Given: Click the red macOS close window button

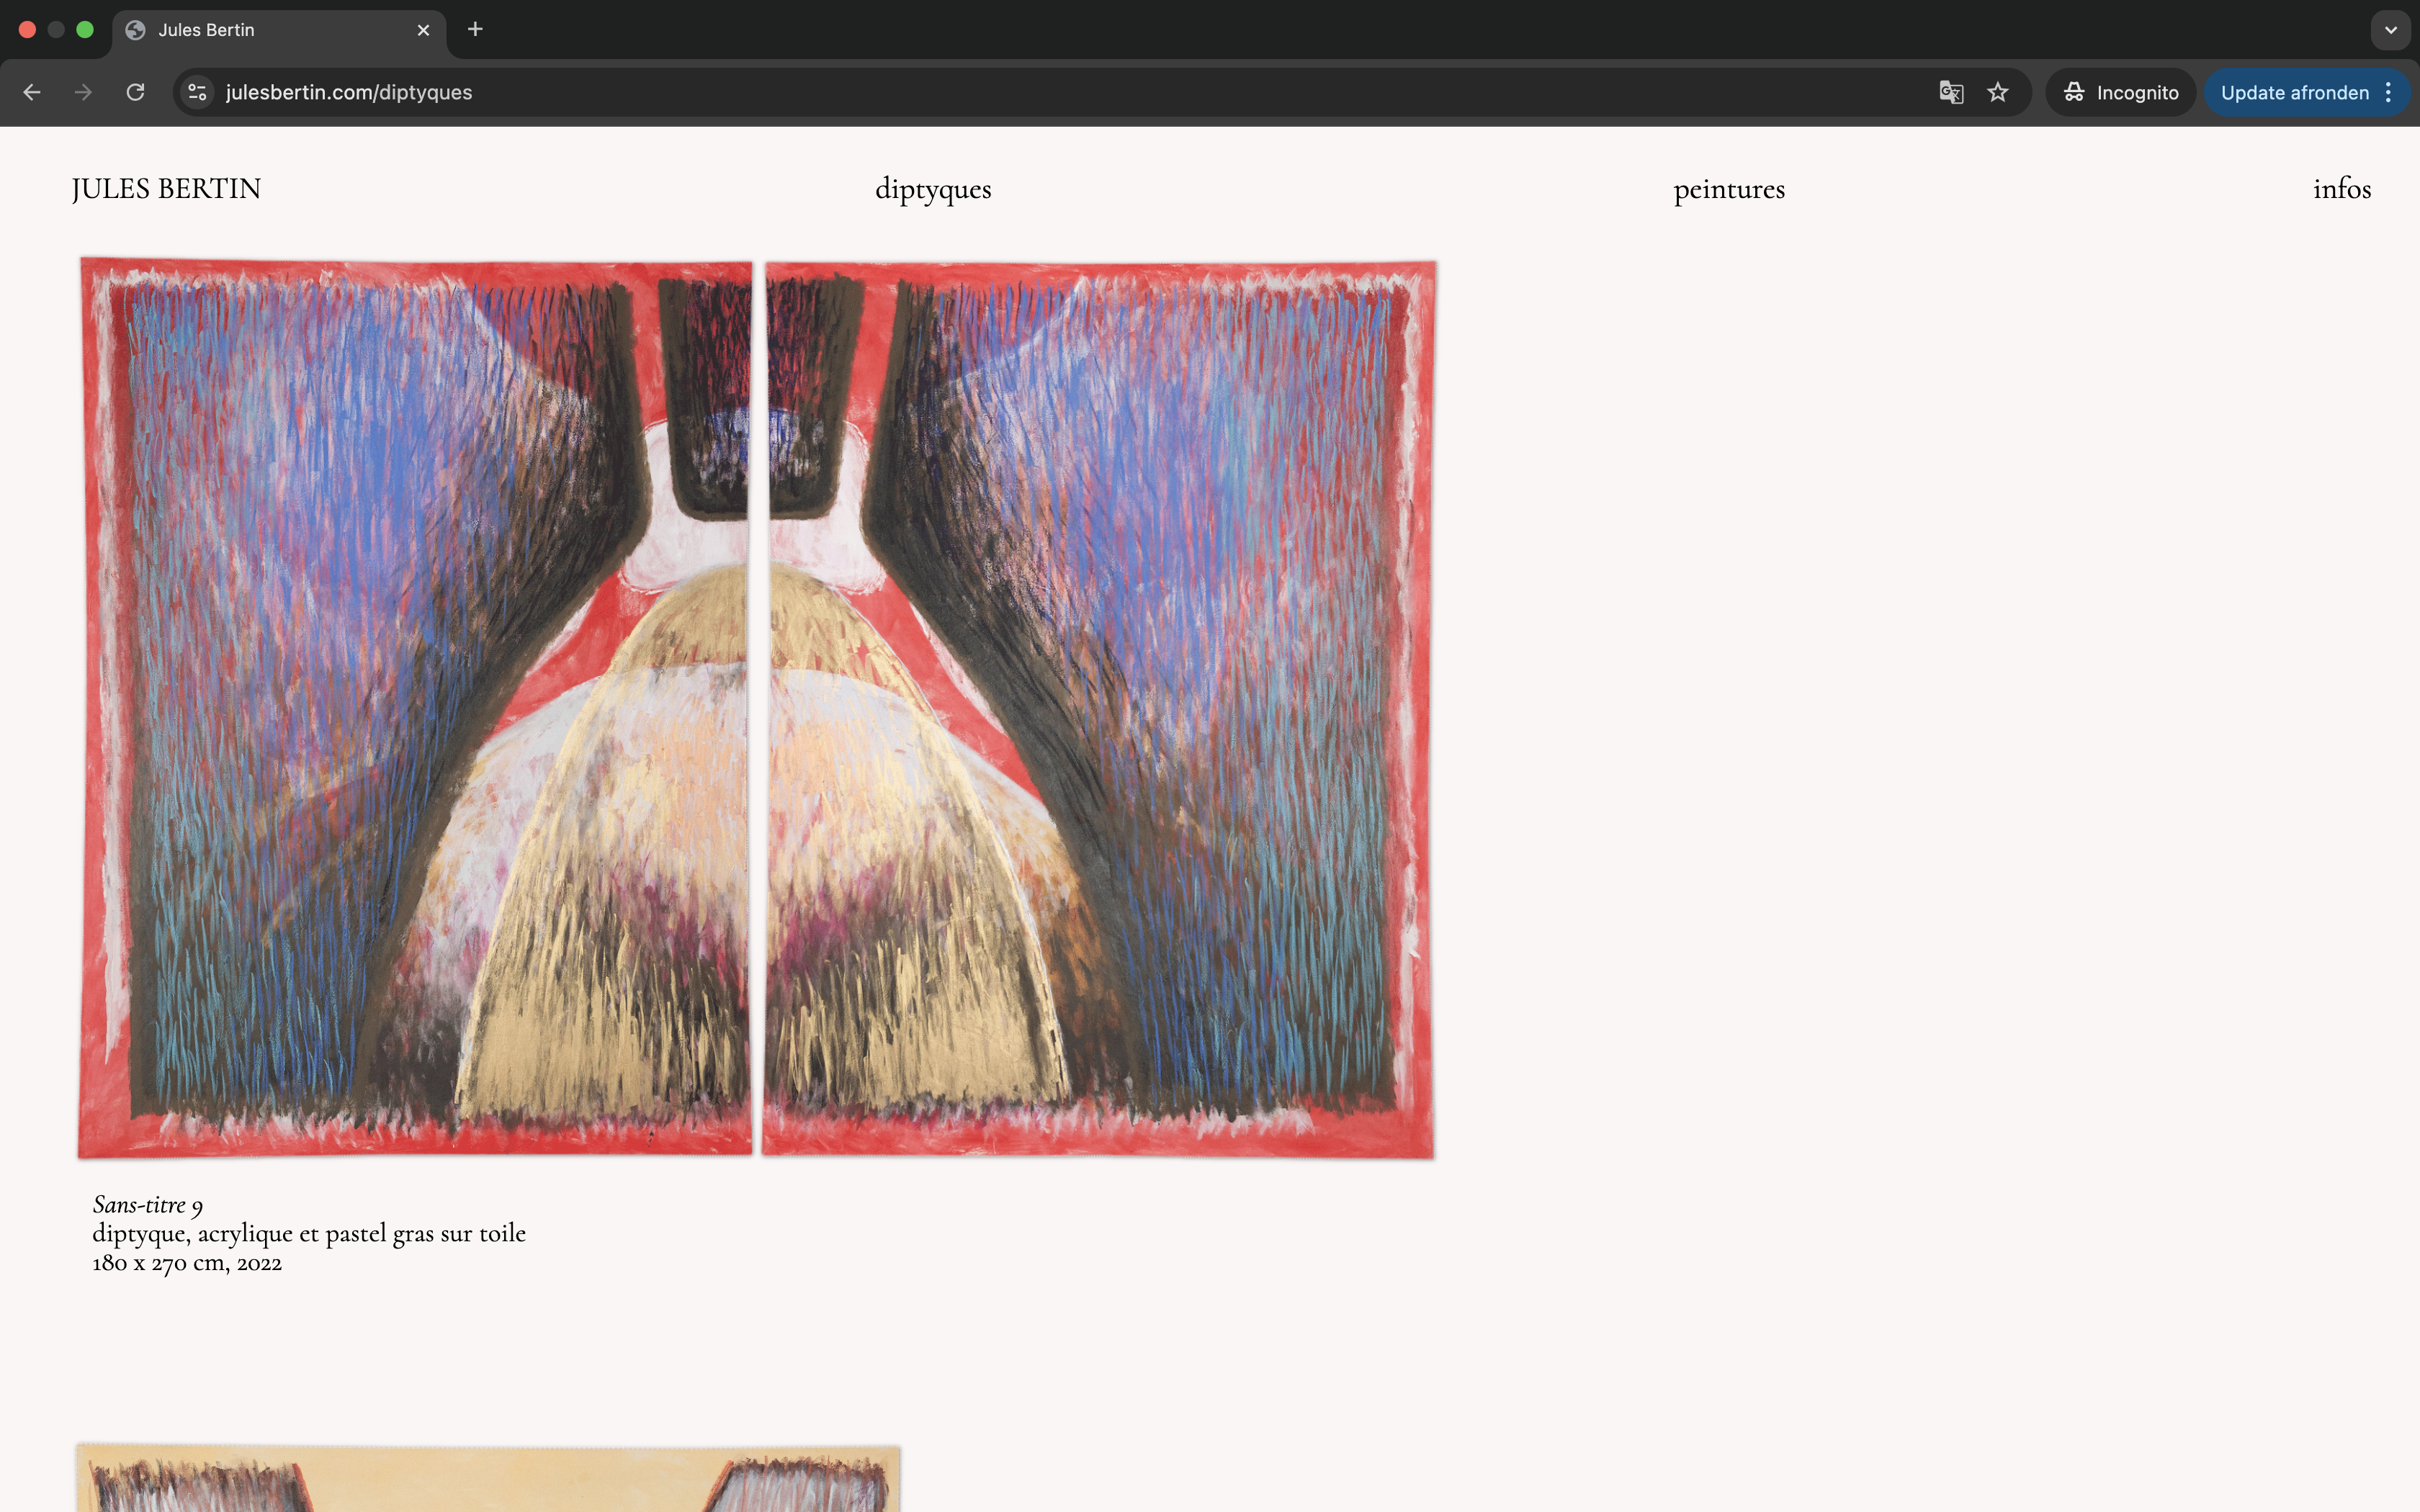Looking at the screenshot, I should pos(28,30).
